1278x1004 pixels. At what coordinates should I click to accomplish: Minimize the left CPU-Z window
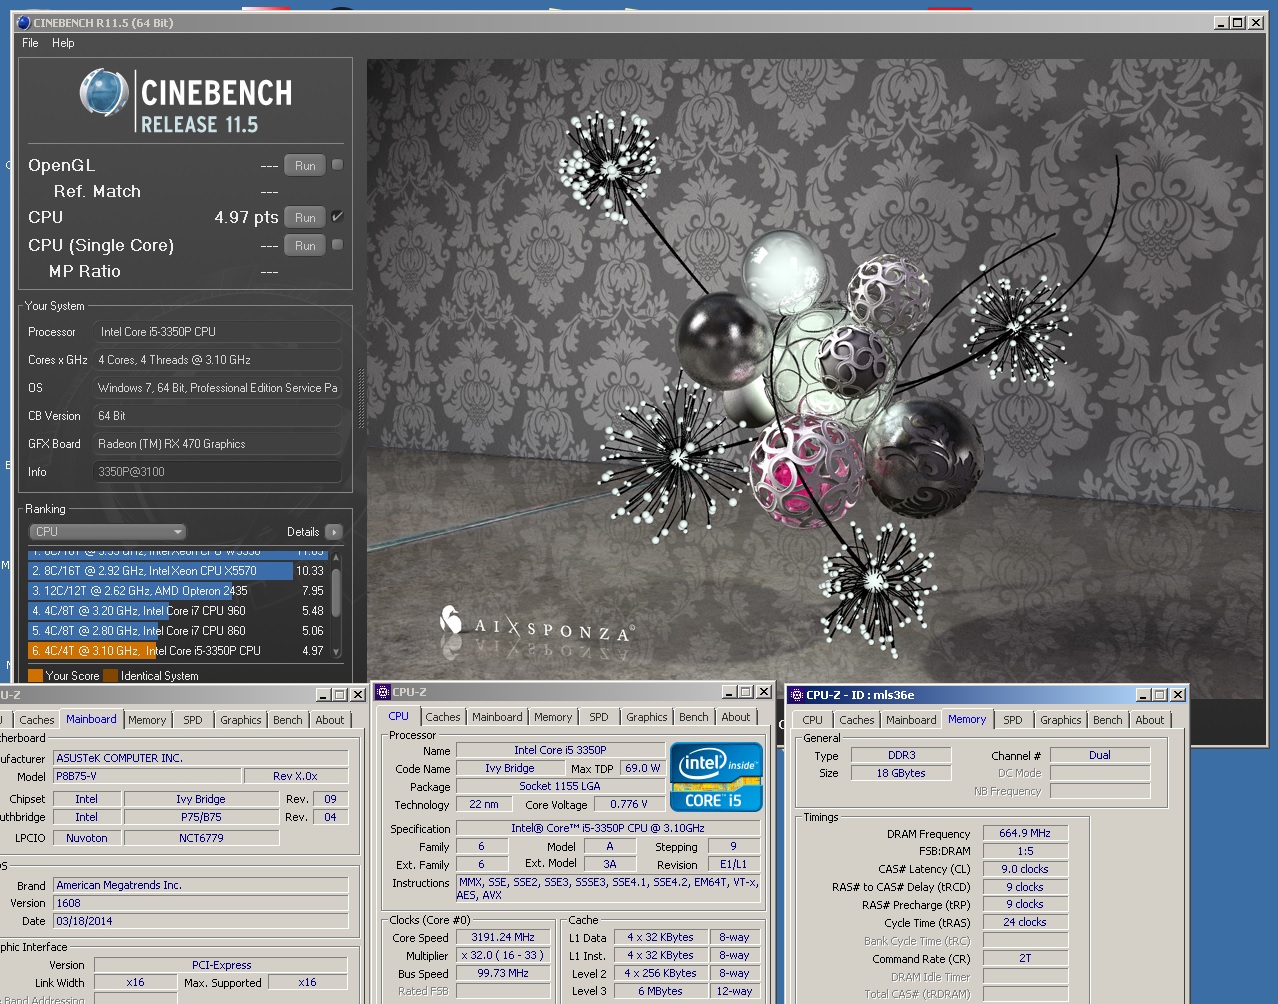(324, 695)
